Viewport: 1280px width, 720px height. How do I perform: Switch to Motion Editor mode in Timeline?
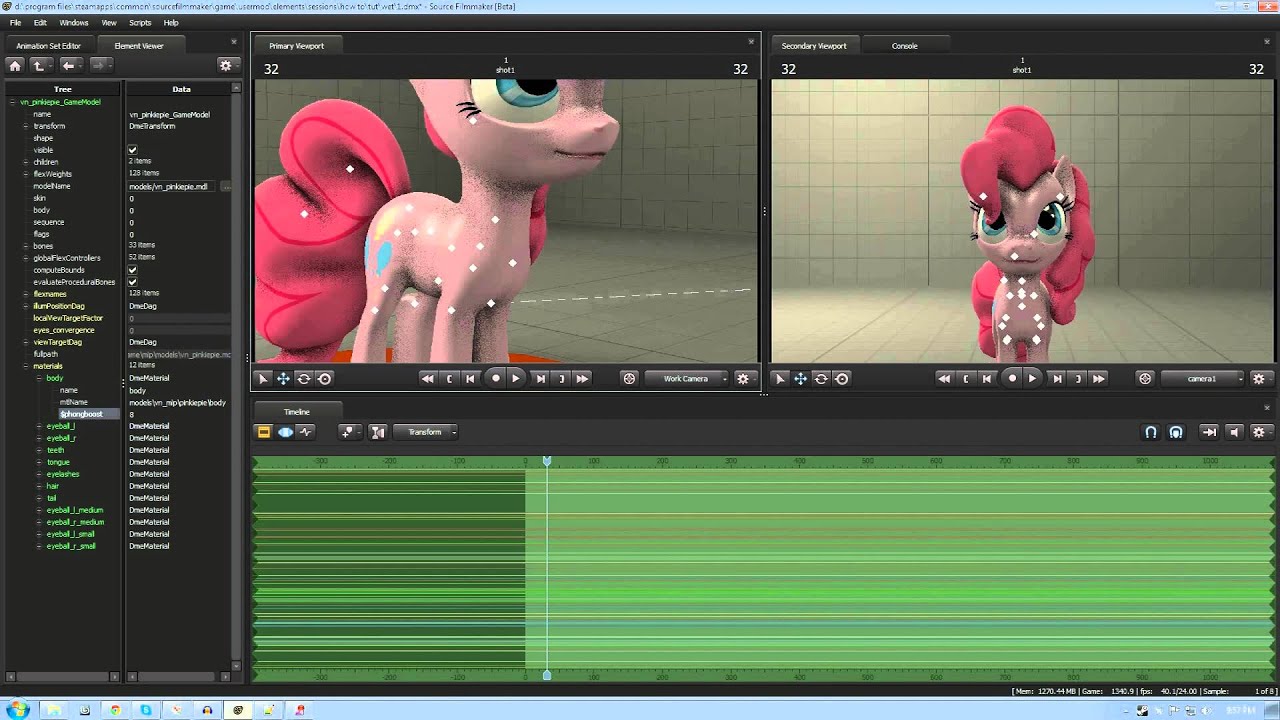pos(285,432)
